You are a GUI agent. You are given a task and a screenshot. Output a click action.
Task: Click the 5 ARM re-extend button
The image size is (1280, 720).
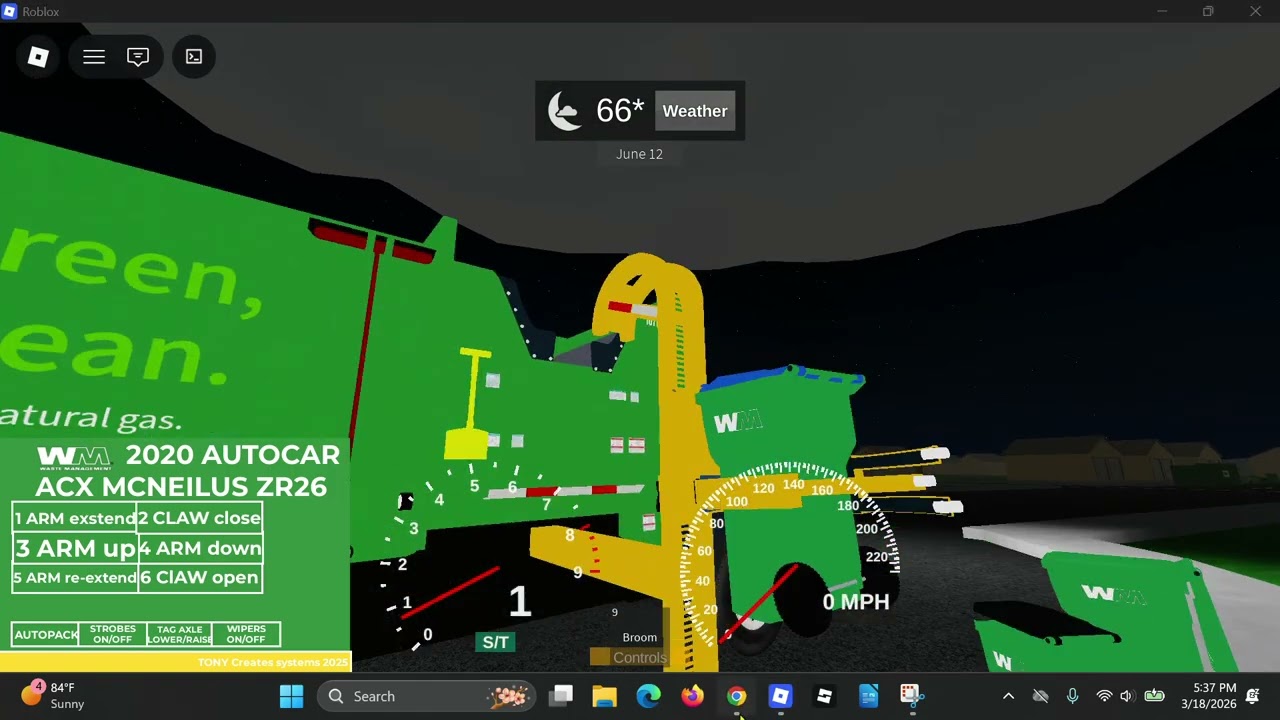pos(75,578)
